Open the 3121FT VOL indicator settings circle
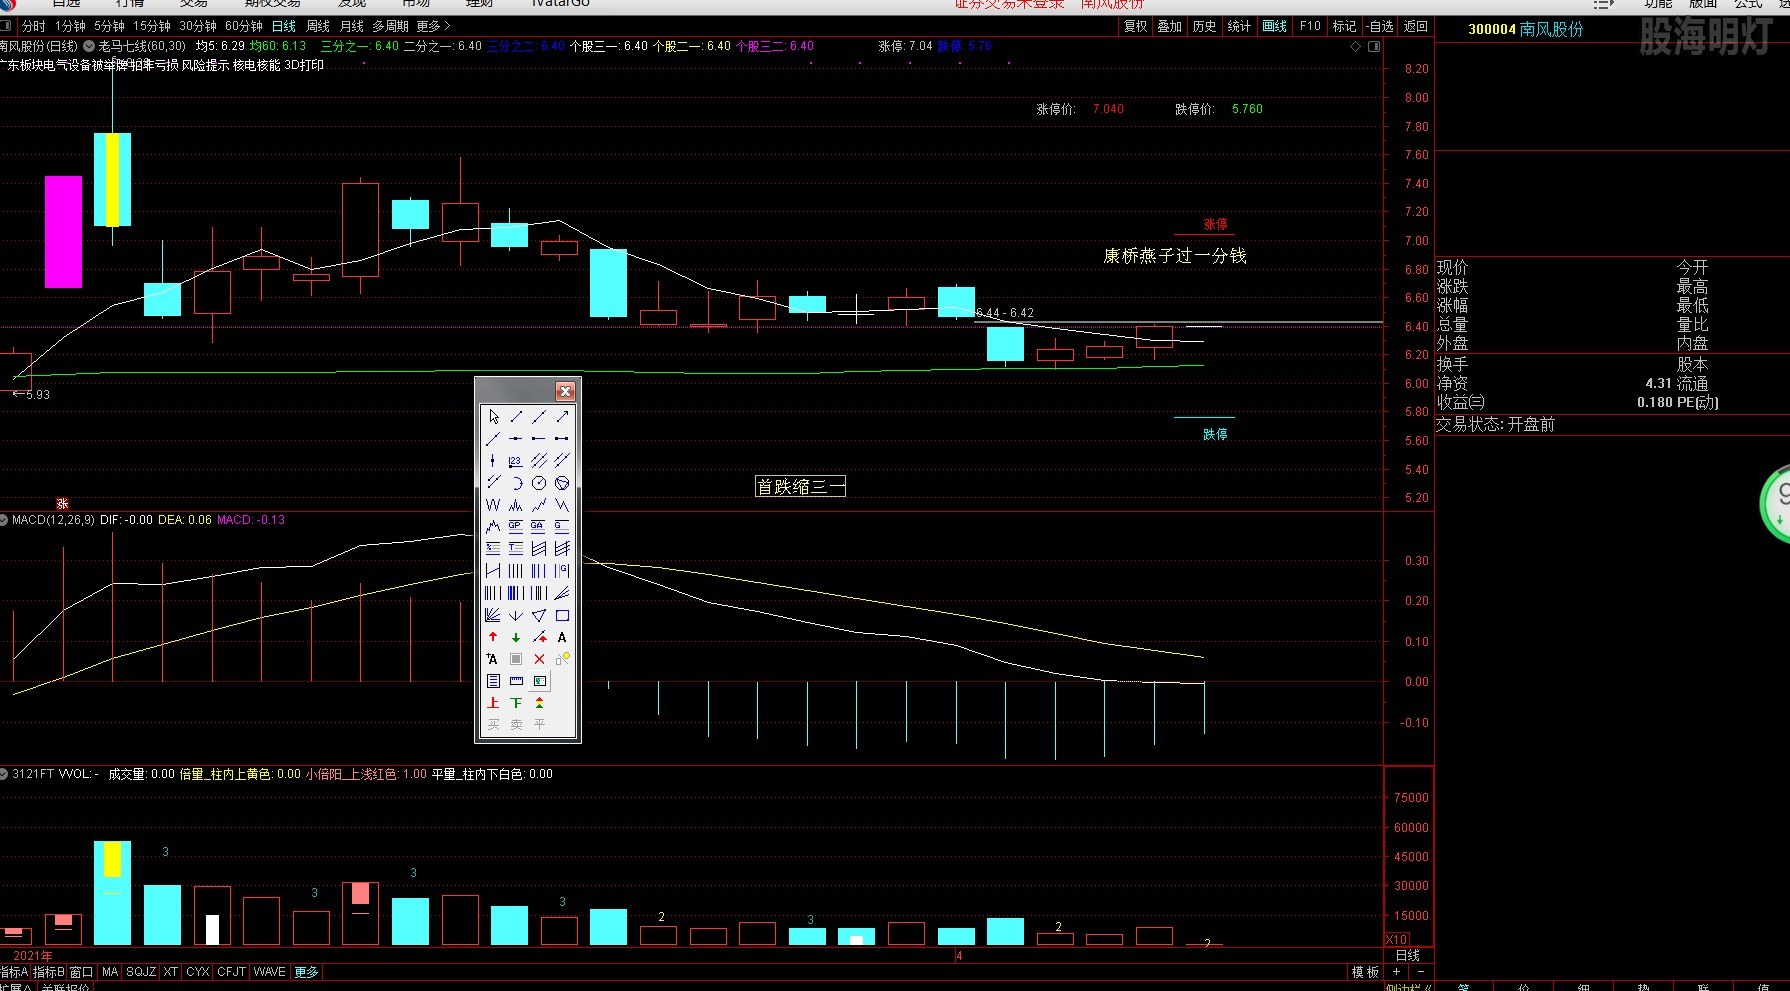 pyautogui.click(x=5, y=774)
